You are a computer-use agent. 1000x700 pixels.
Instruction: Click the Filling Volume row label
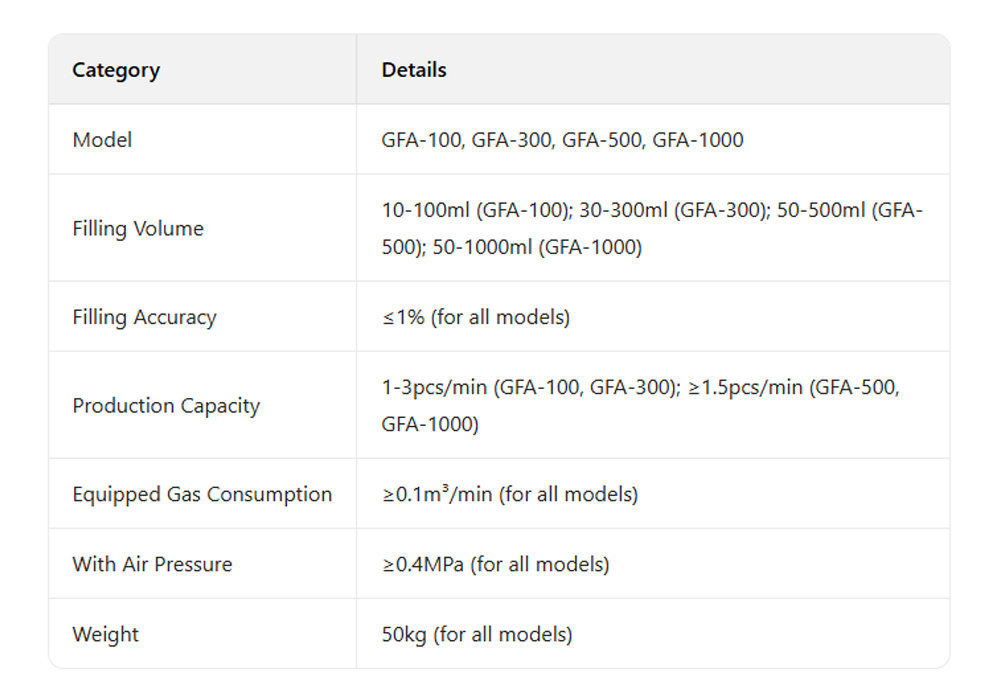point(138,229)
